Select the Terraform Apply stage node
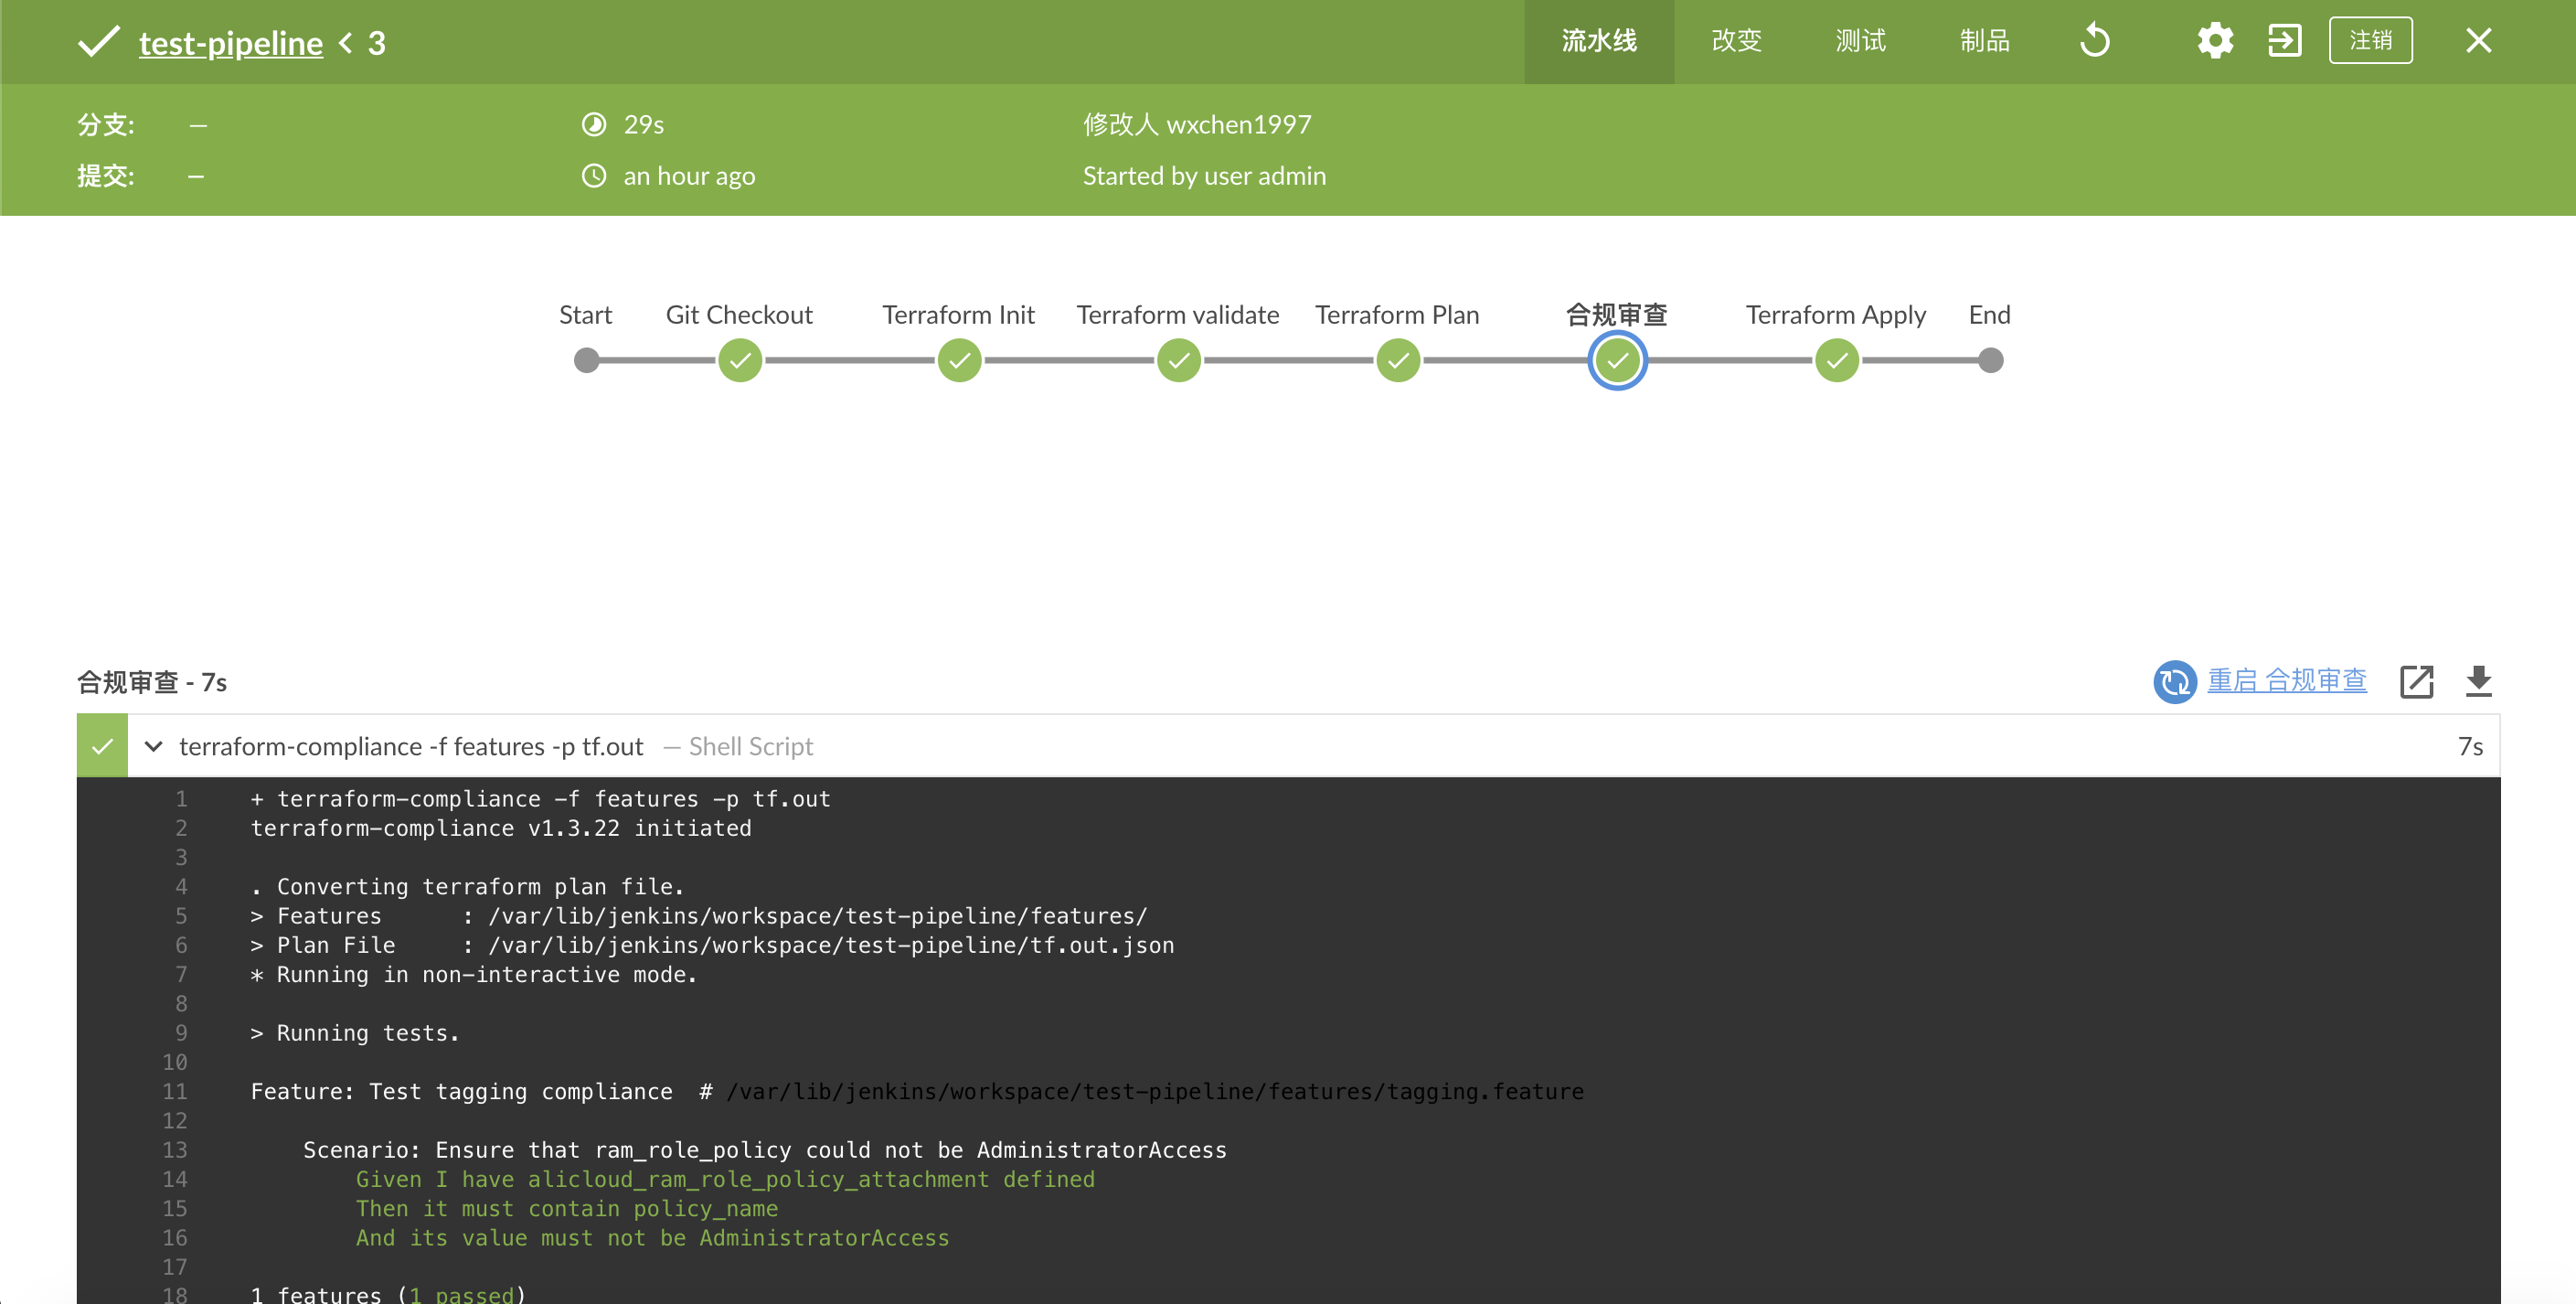The height and width of the screenshot is (1304, 2576). 1837,360
